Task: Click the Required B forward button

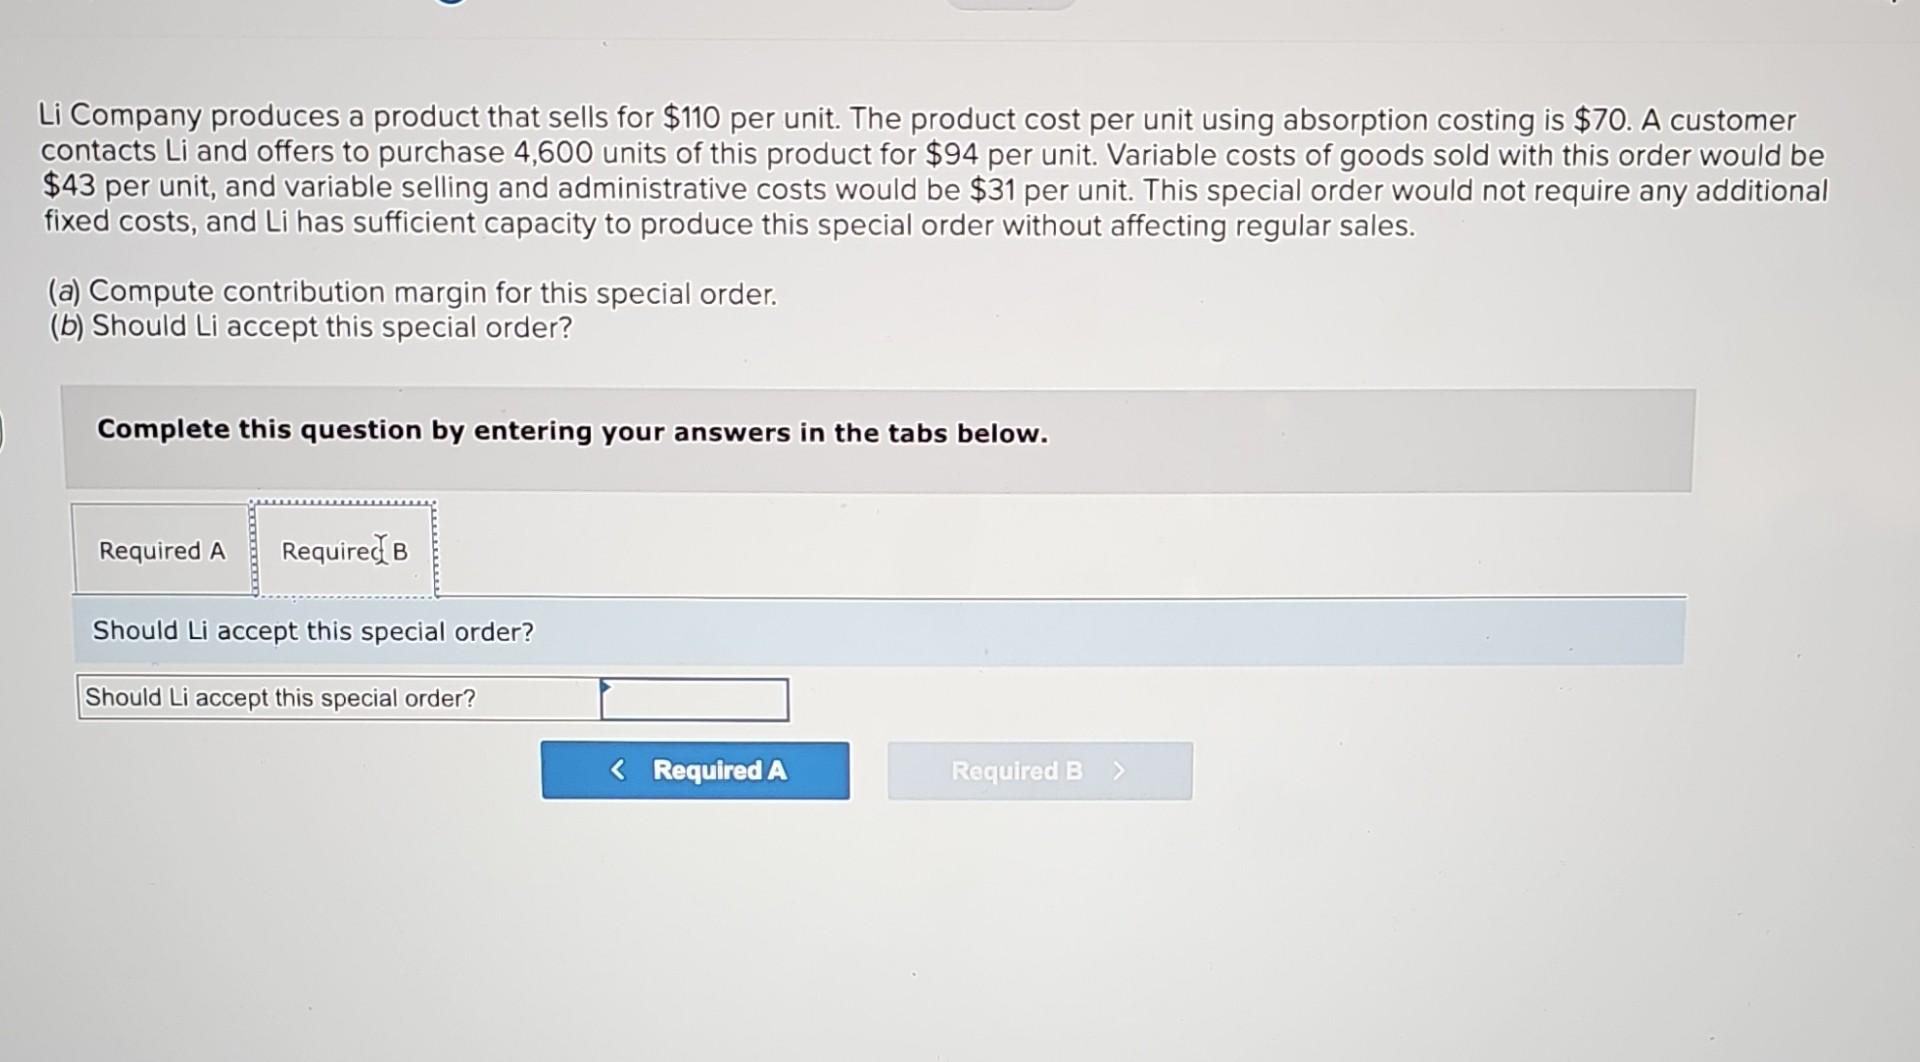Action: click(x=1039, y=770)
